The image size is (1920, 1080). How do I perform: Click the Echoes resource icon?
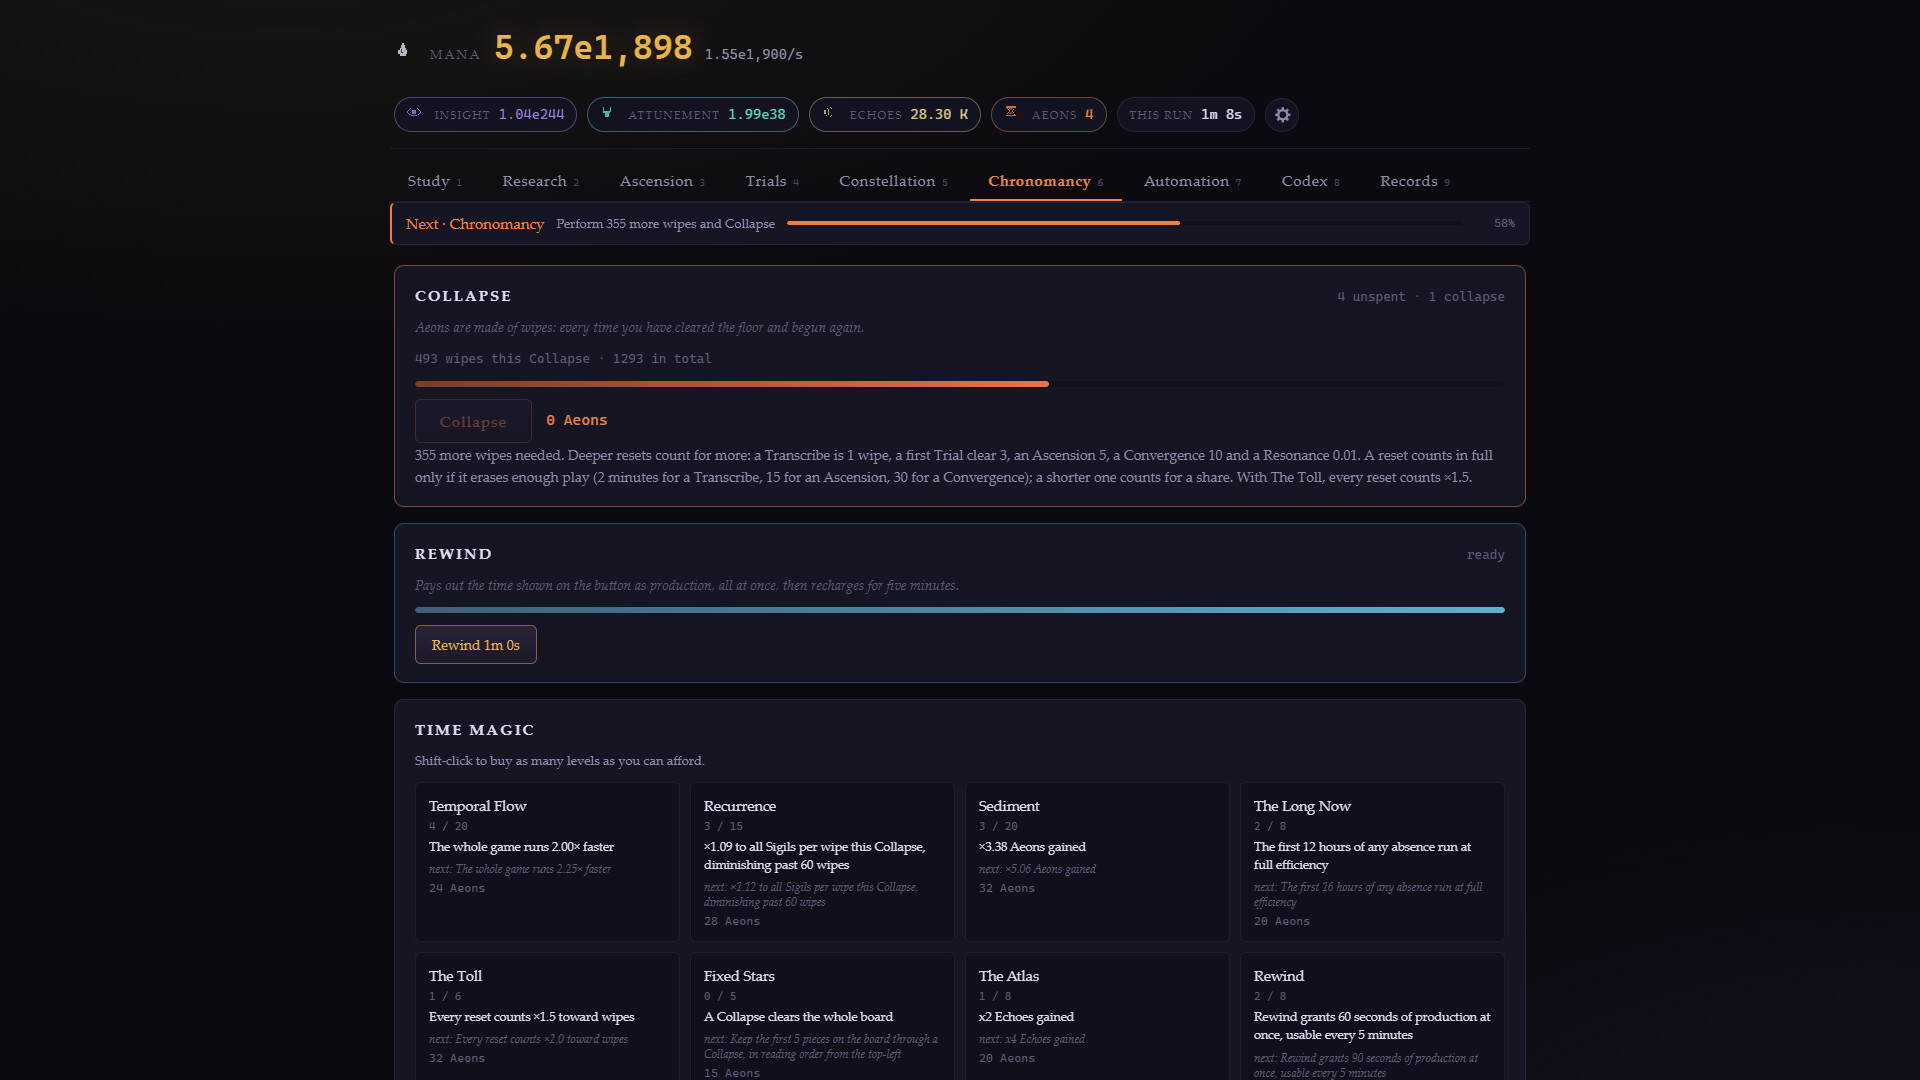point(828,113)
